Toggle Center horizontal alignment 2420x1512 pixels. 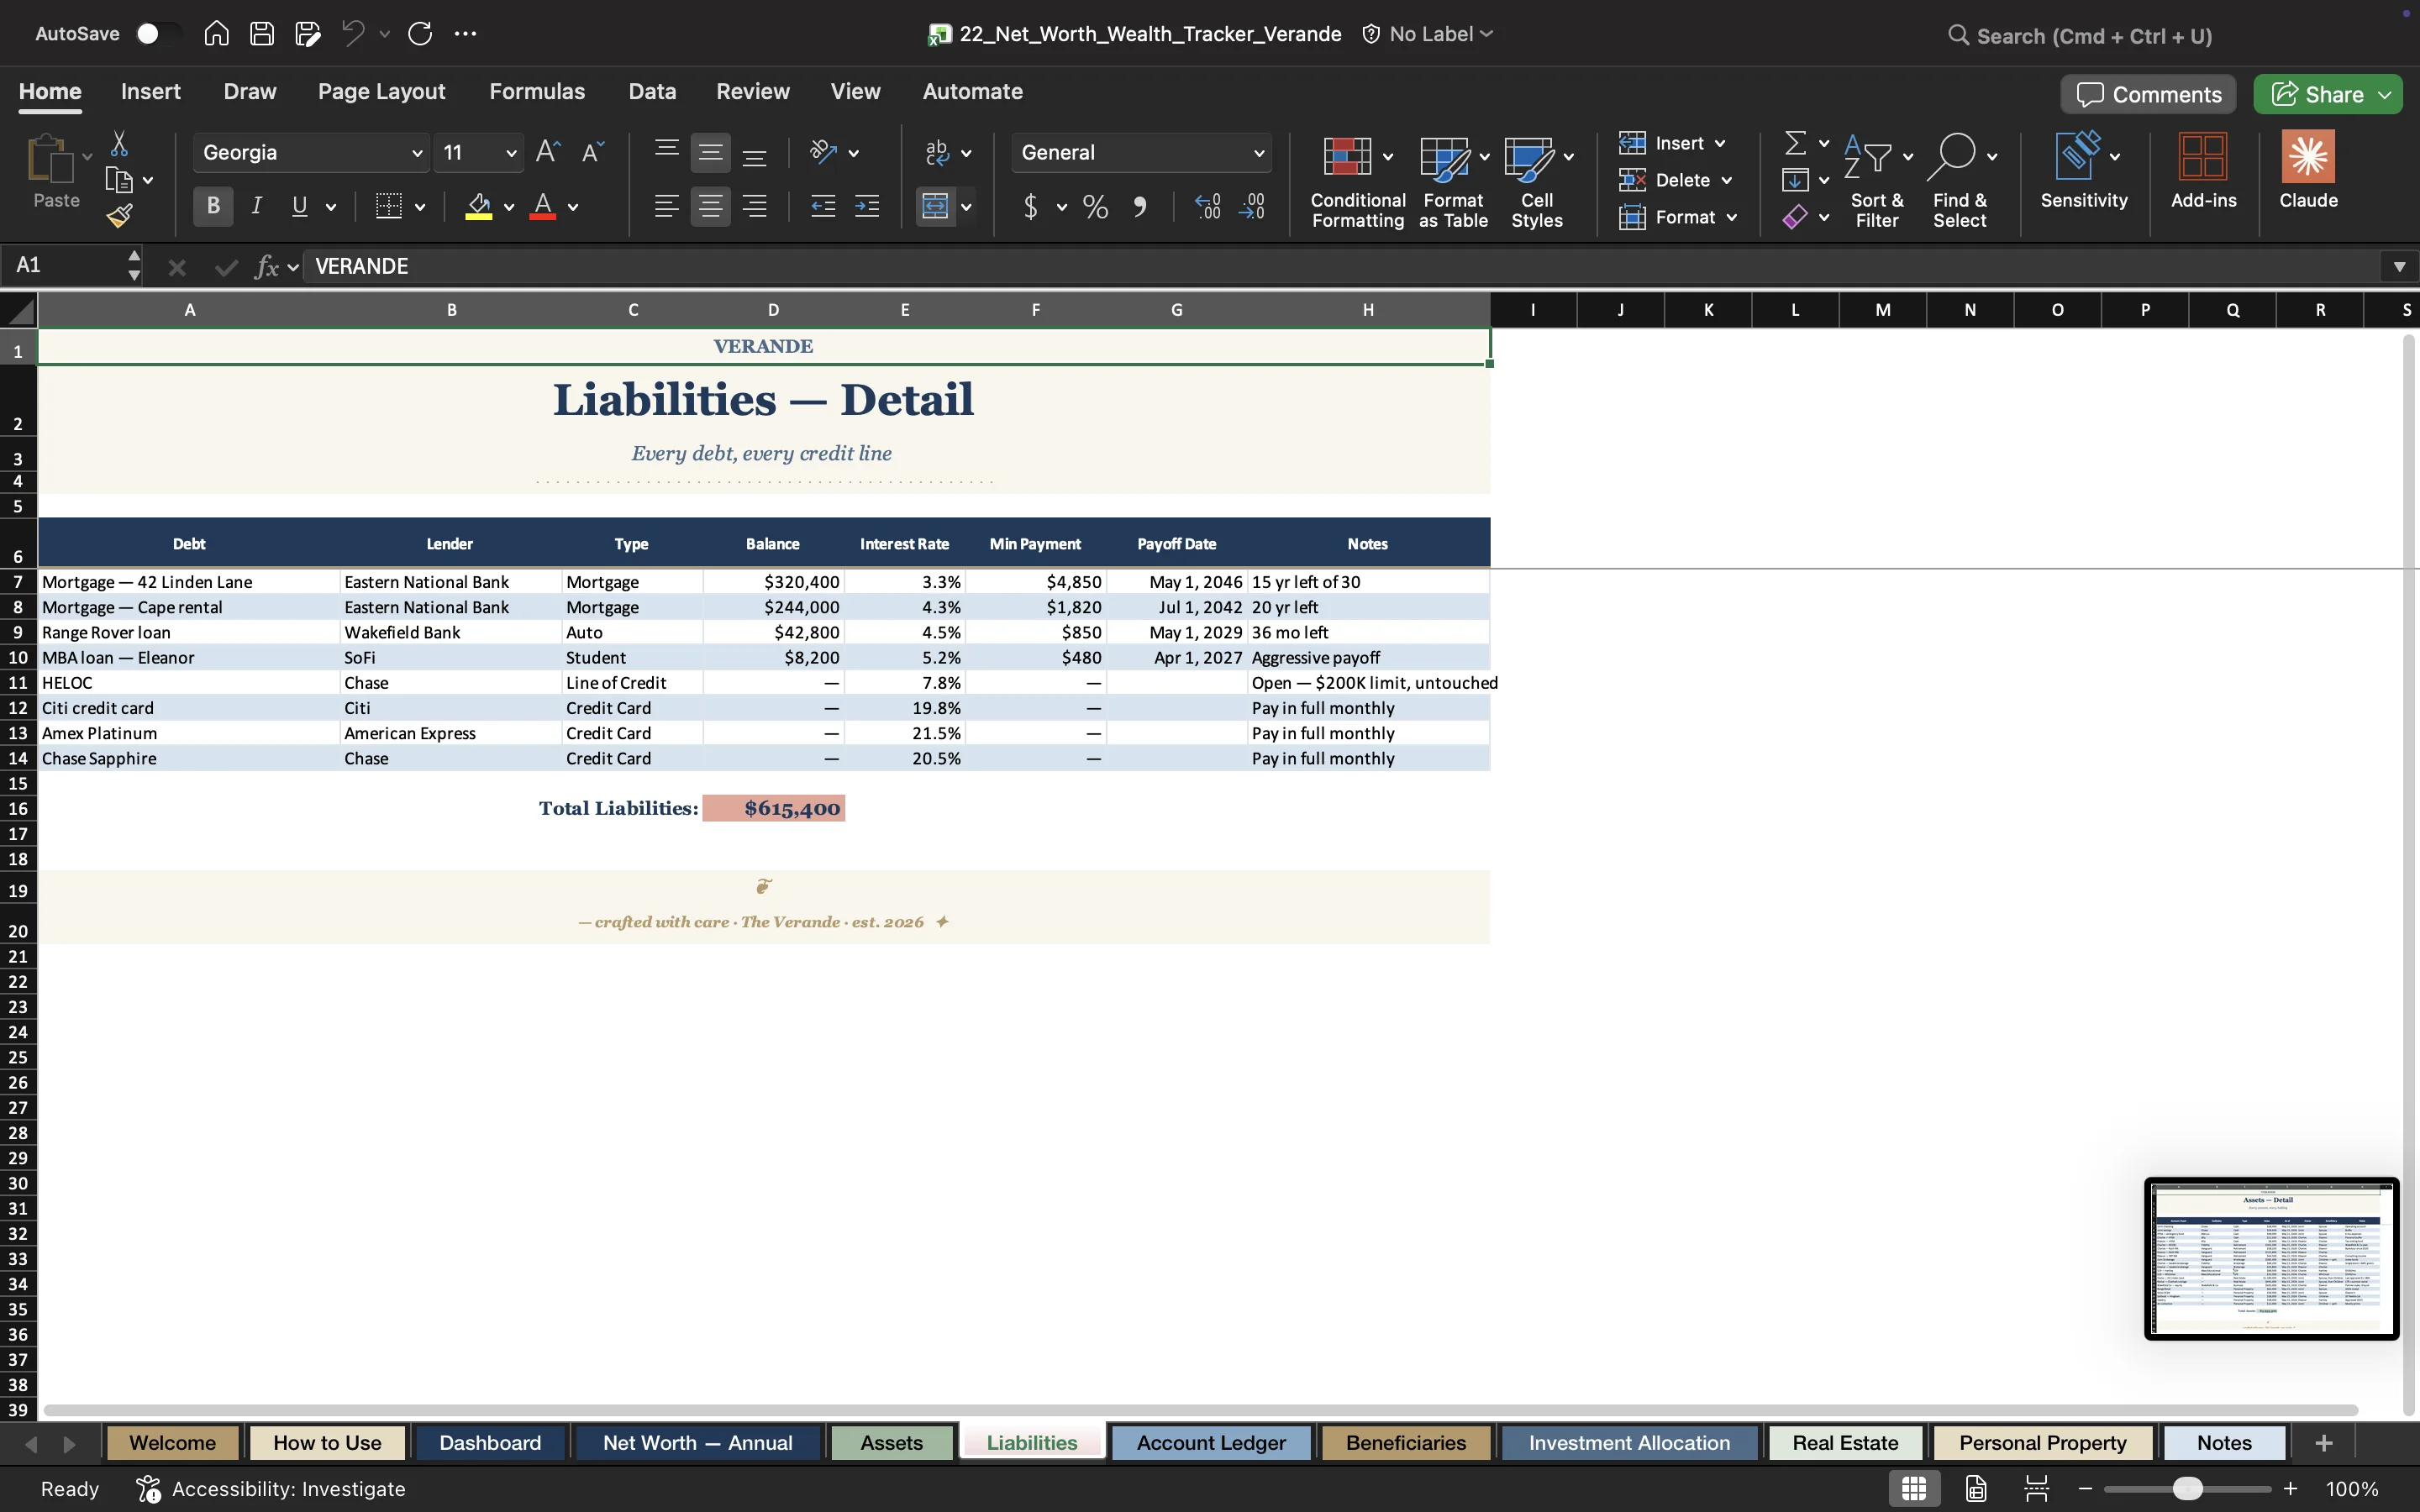(710, 207)
